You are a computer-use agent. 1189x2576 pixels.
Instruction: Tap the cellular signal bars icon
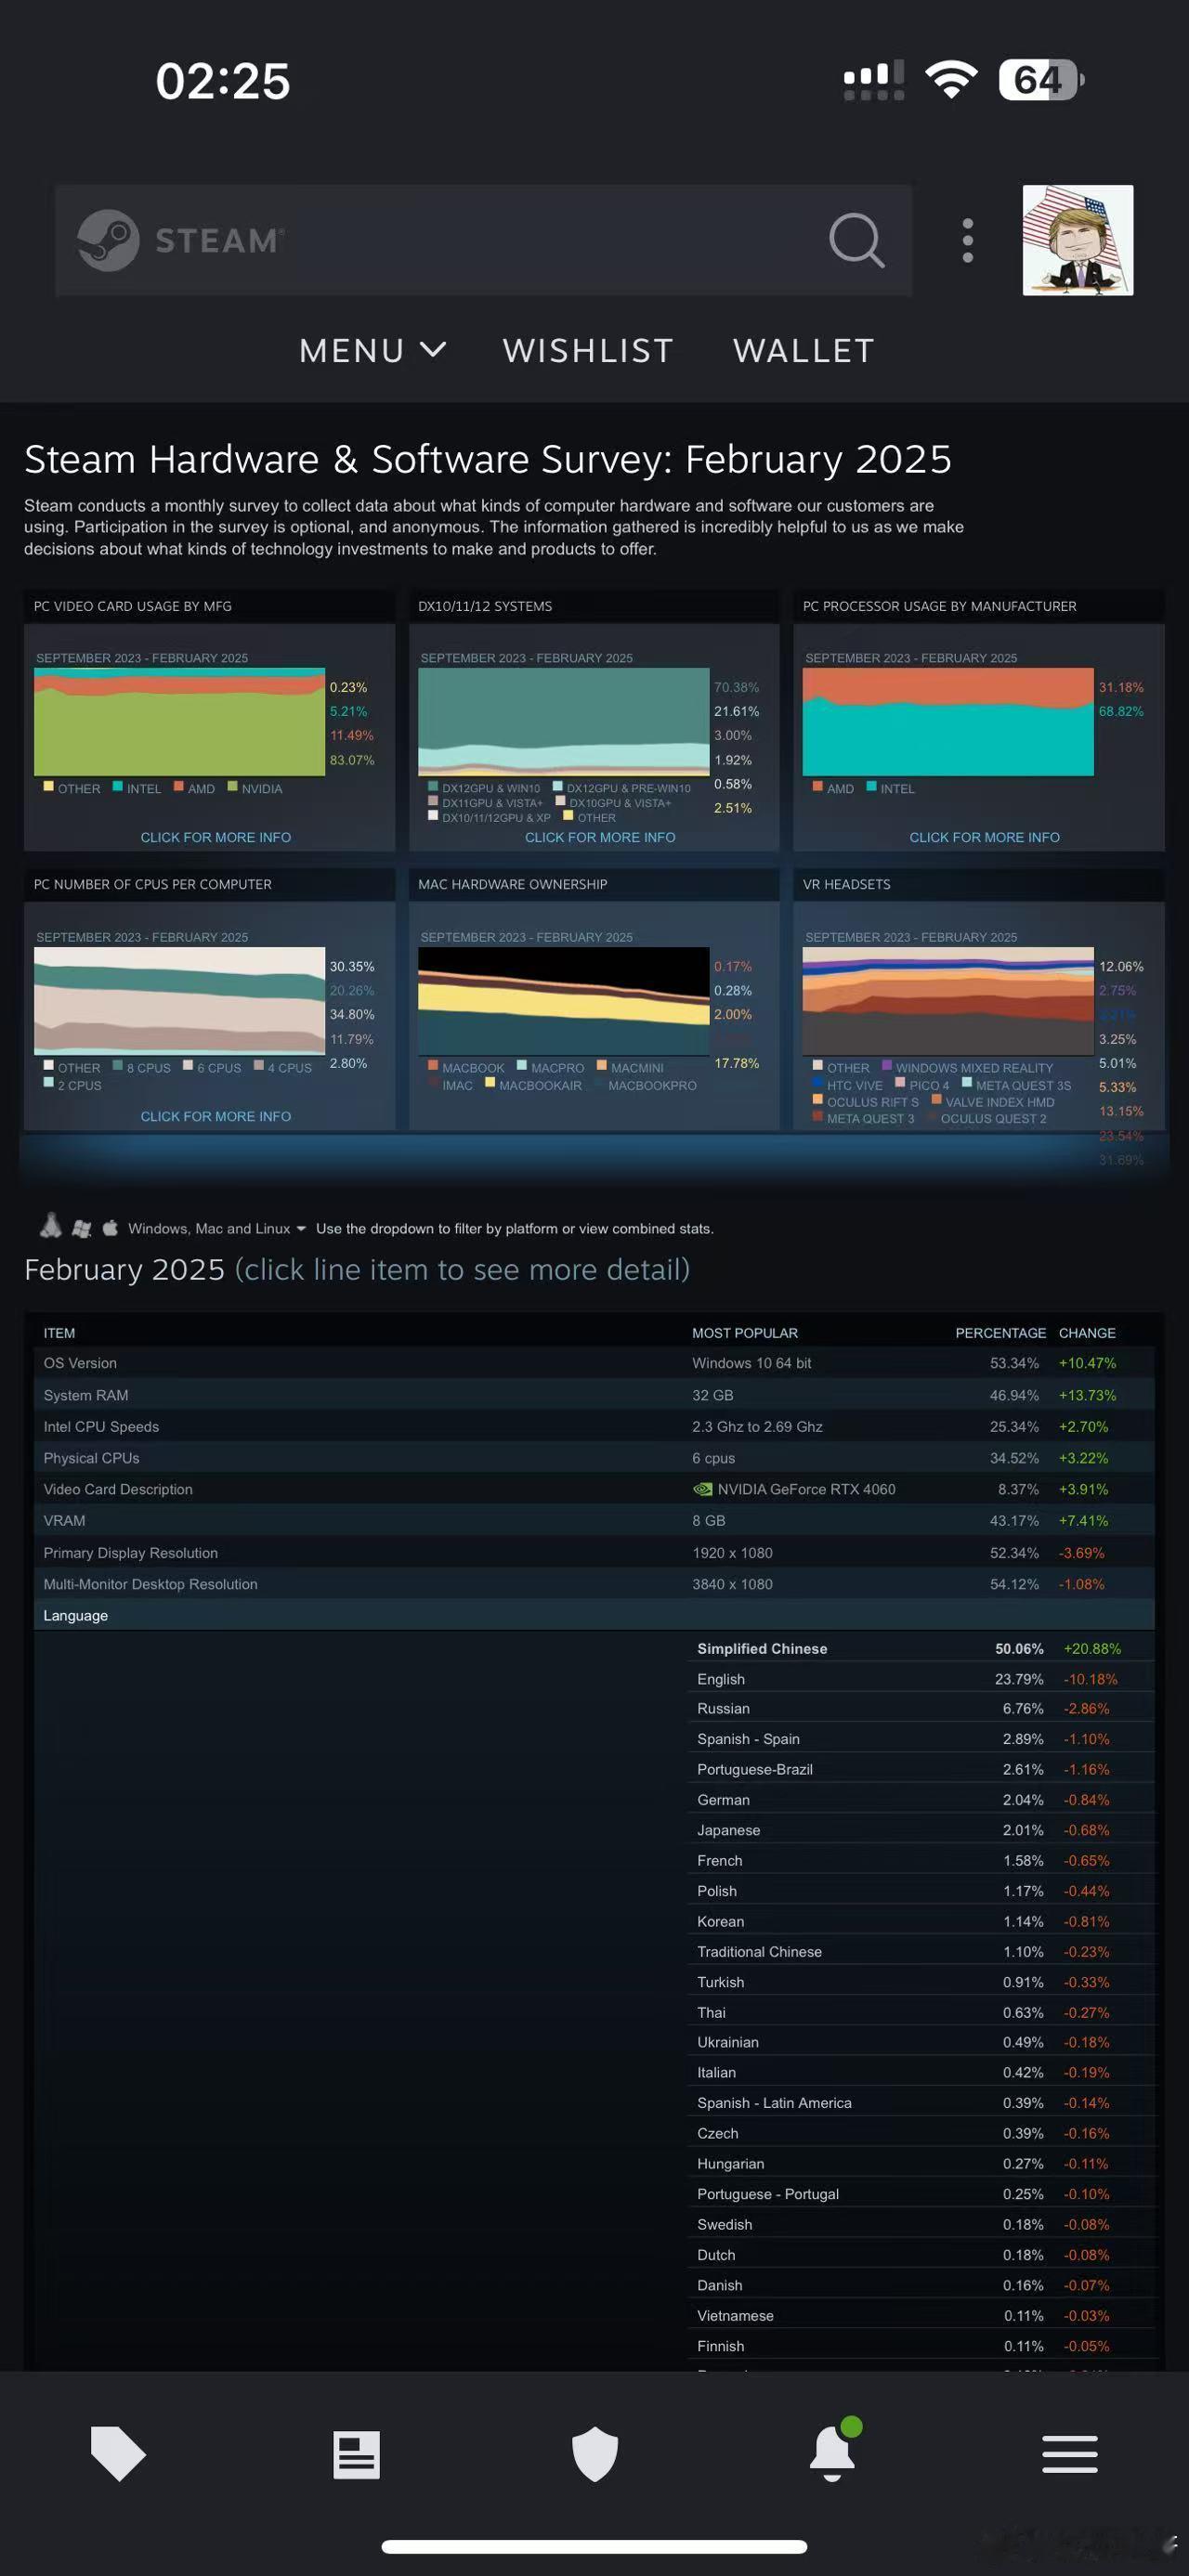[x=874, y=80]
